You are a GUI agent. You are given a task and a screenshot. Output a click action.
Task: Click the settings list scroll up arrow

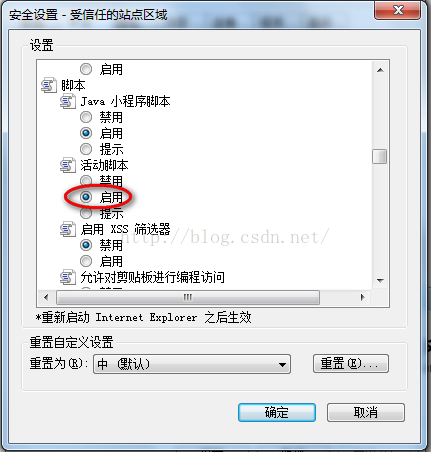point(380,70)
